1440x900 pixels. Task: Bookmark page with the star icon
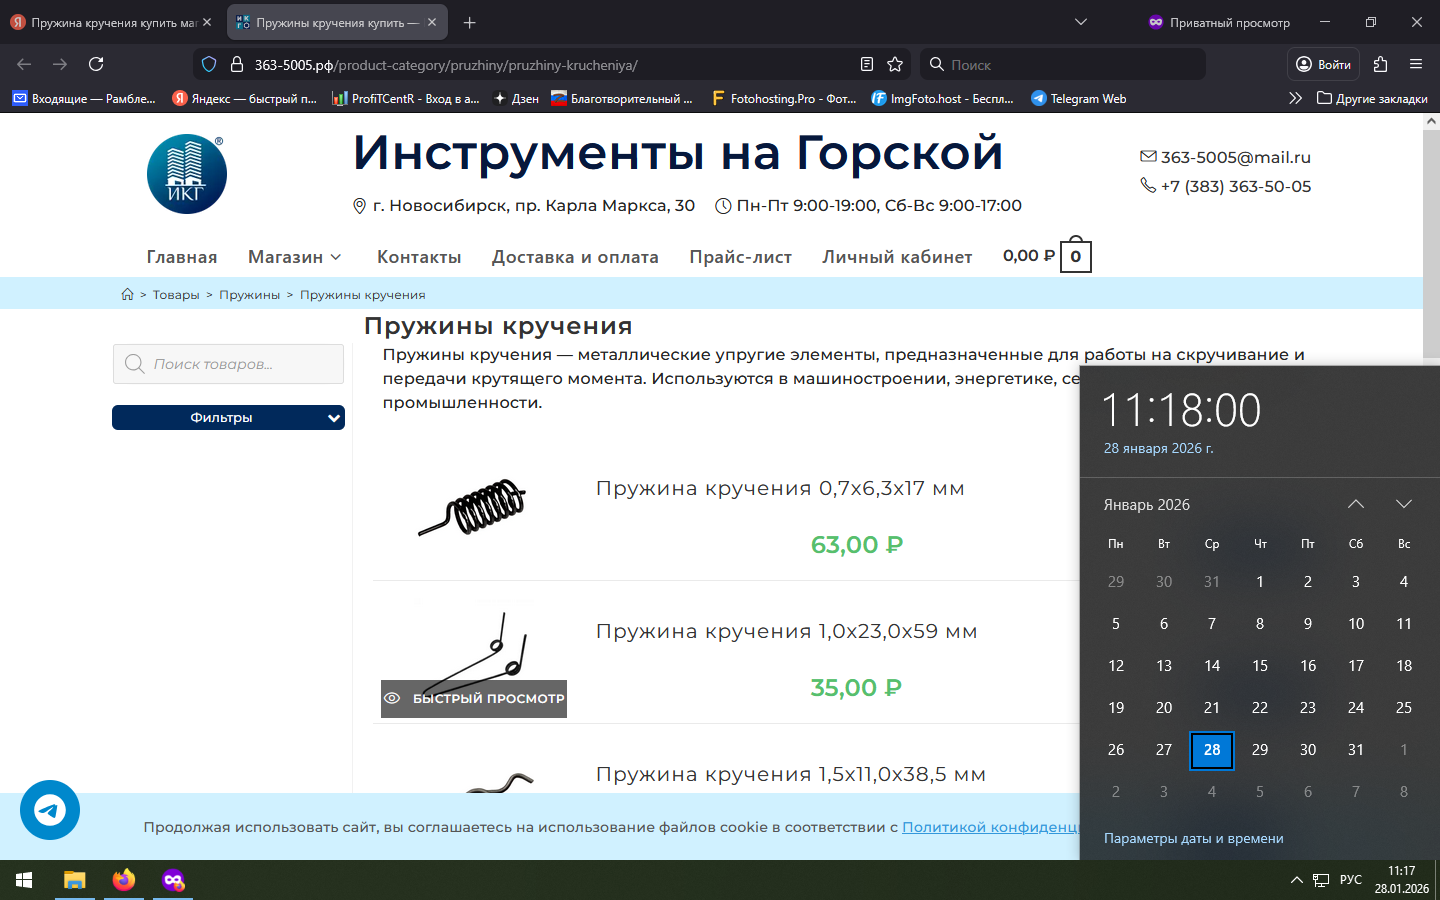895,64
